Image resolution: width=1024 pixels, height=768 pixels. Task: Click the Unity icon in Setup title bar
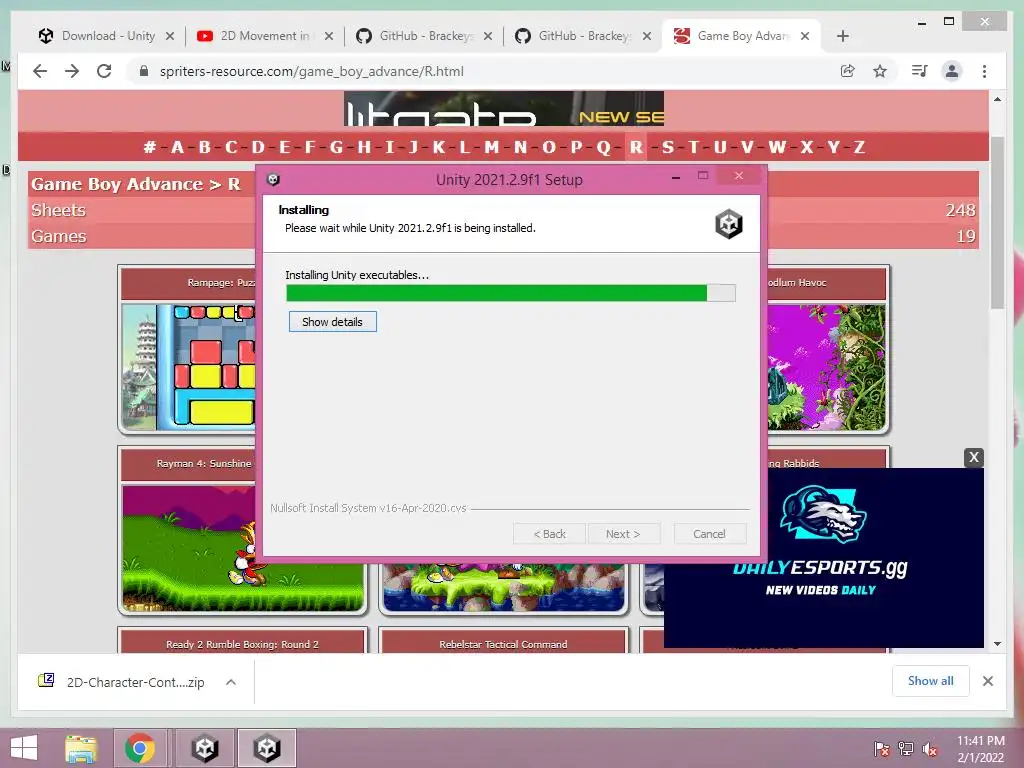(x=274, y=179)
